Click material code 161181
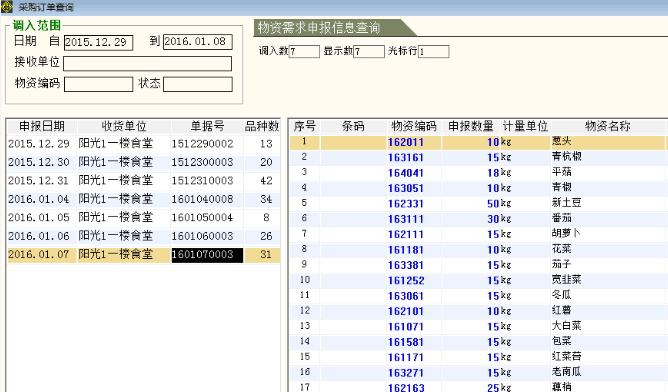The width and height of the screenshot is (668, 392). (406, 250)
